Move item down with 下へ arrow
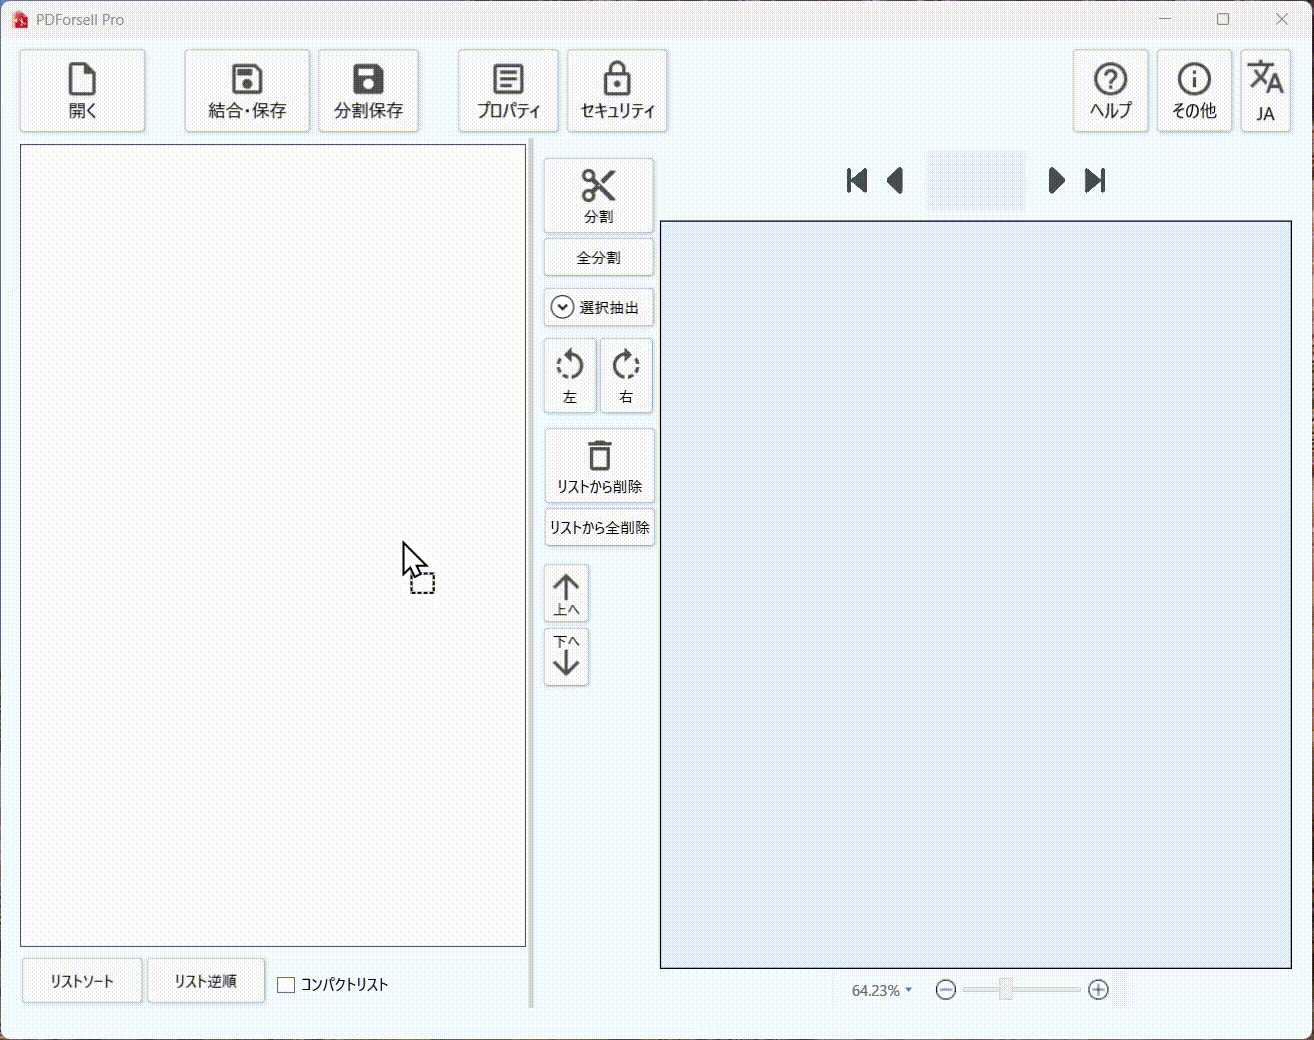The height and width of the screenshot is (1040, 1314). tap(566, 656)
